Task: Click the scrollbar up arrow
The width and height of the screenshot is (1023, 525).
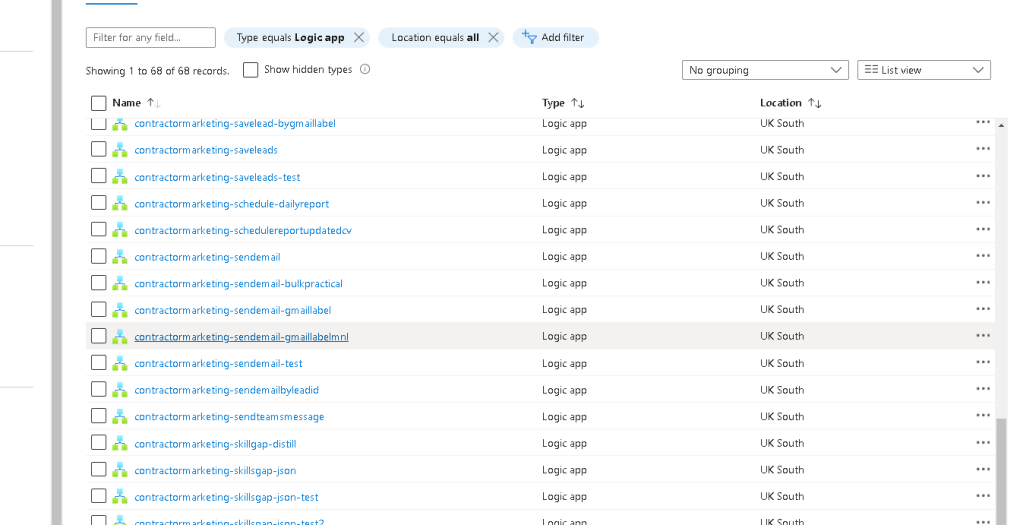Action: tap(1001, 125)
